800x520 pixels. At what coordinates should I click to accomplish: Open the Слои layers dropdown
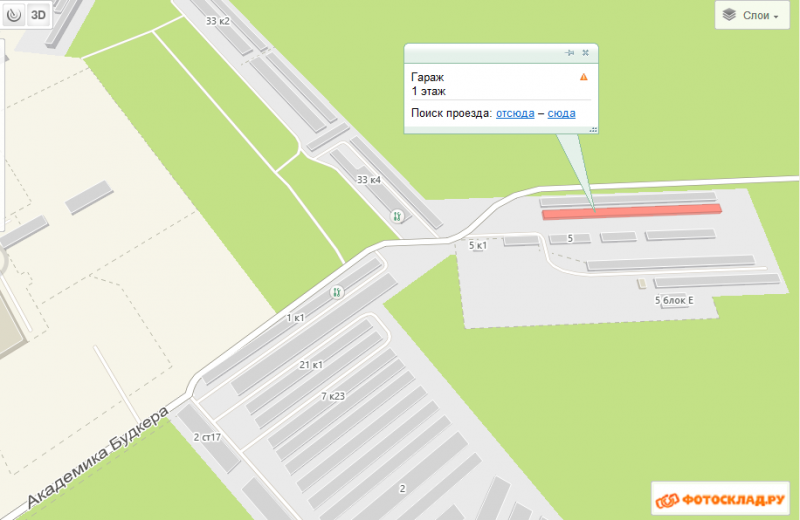tap(752, 15)
